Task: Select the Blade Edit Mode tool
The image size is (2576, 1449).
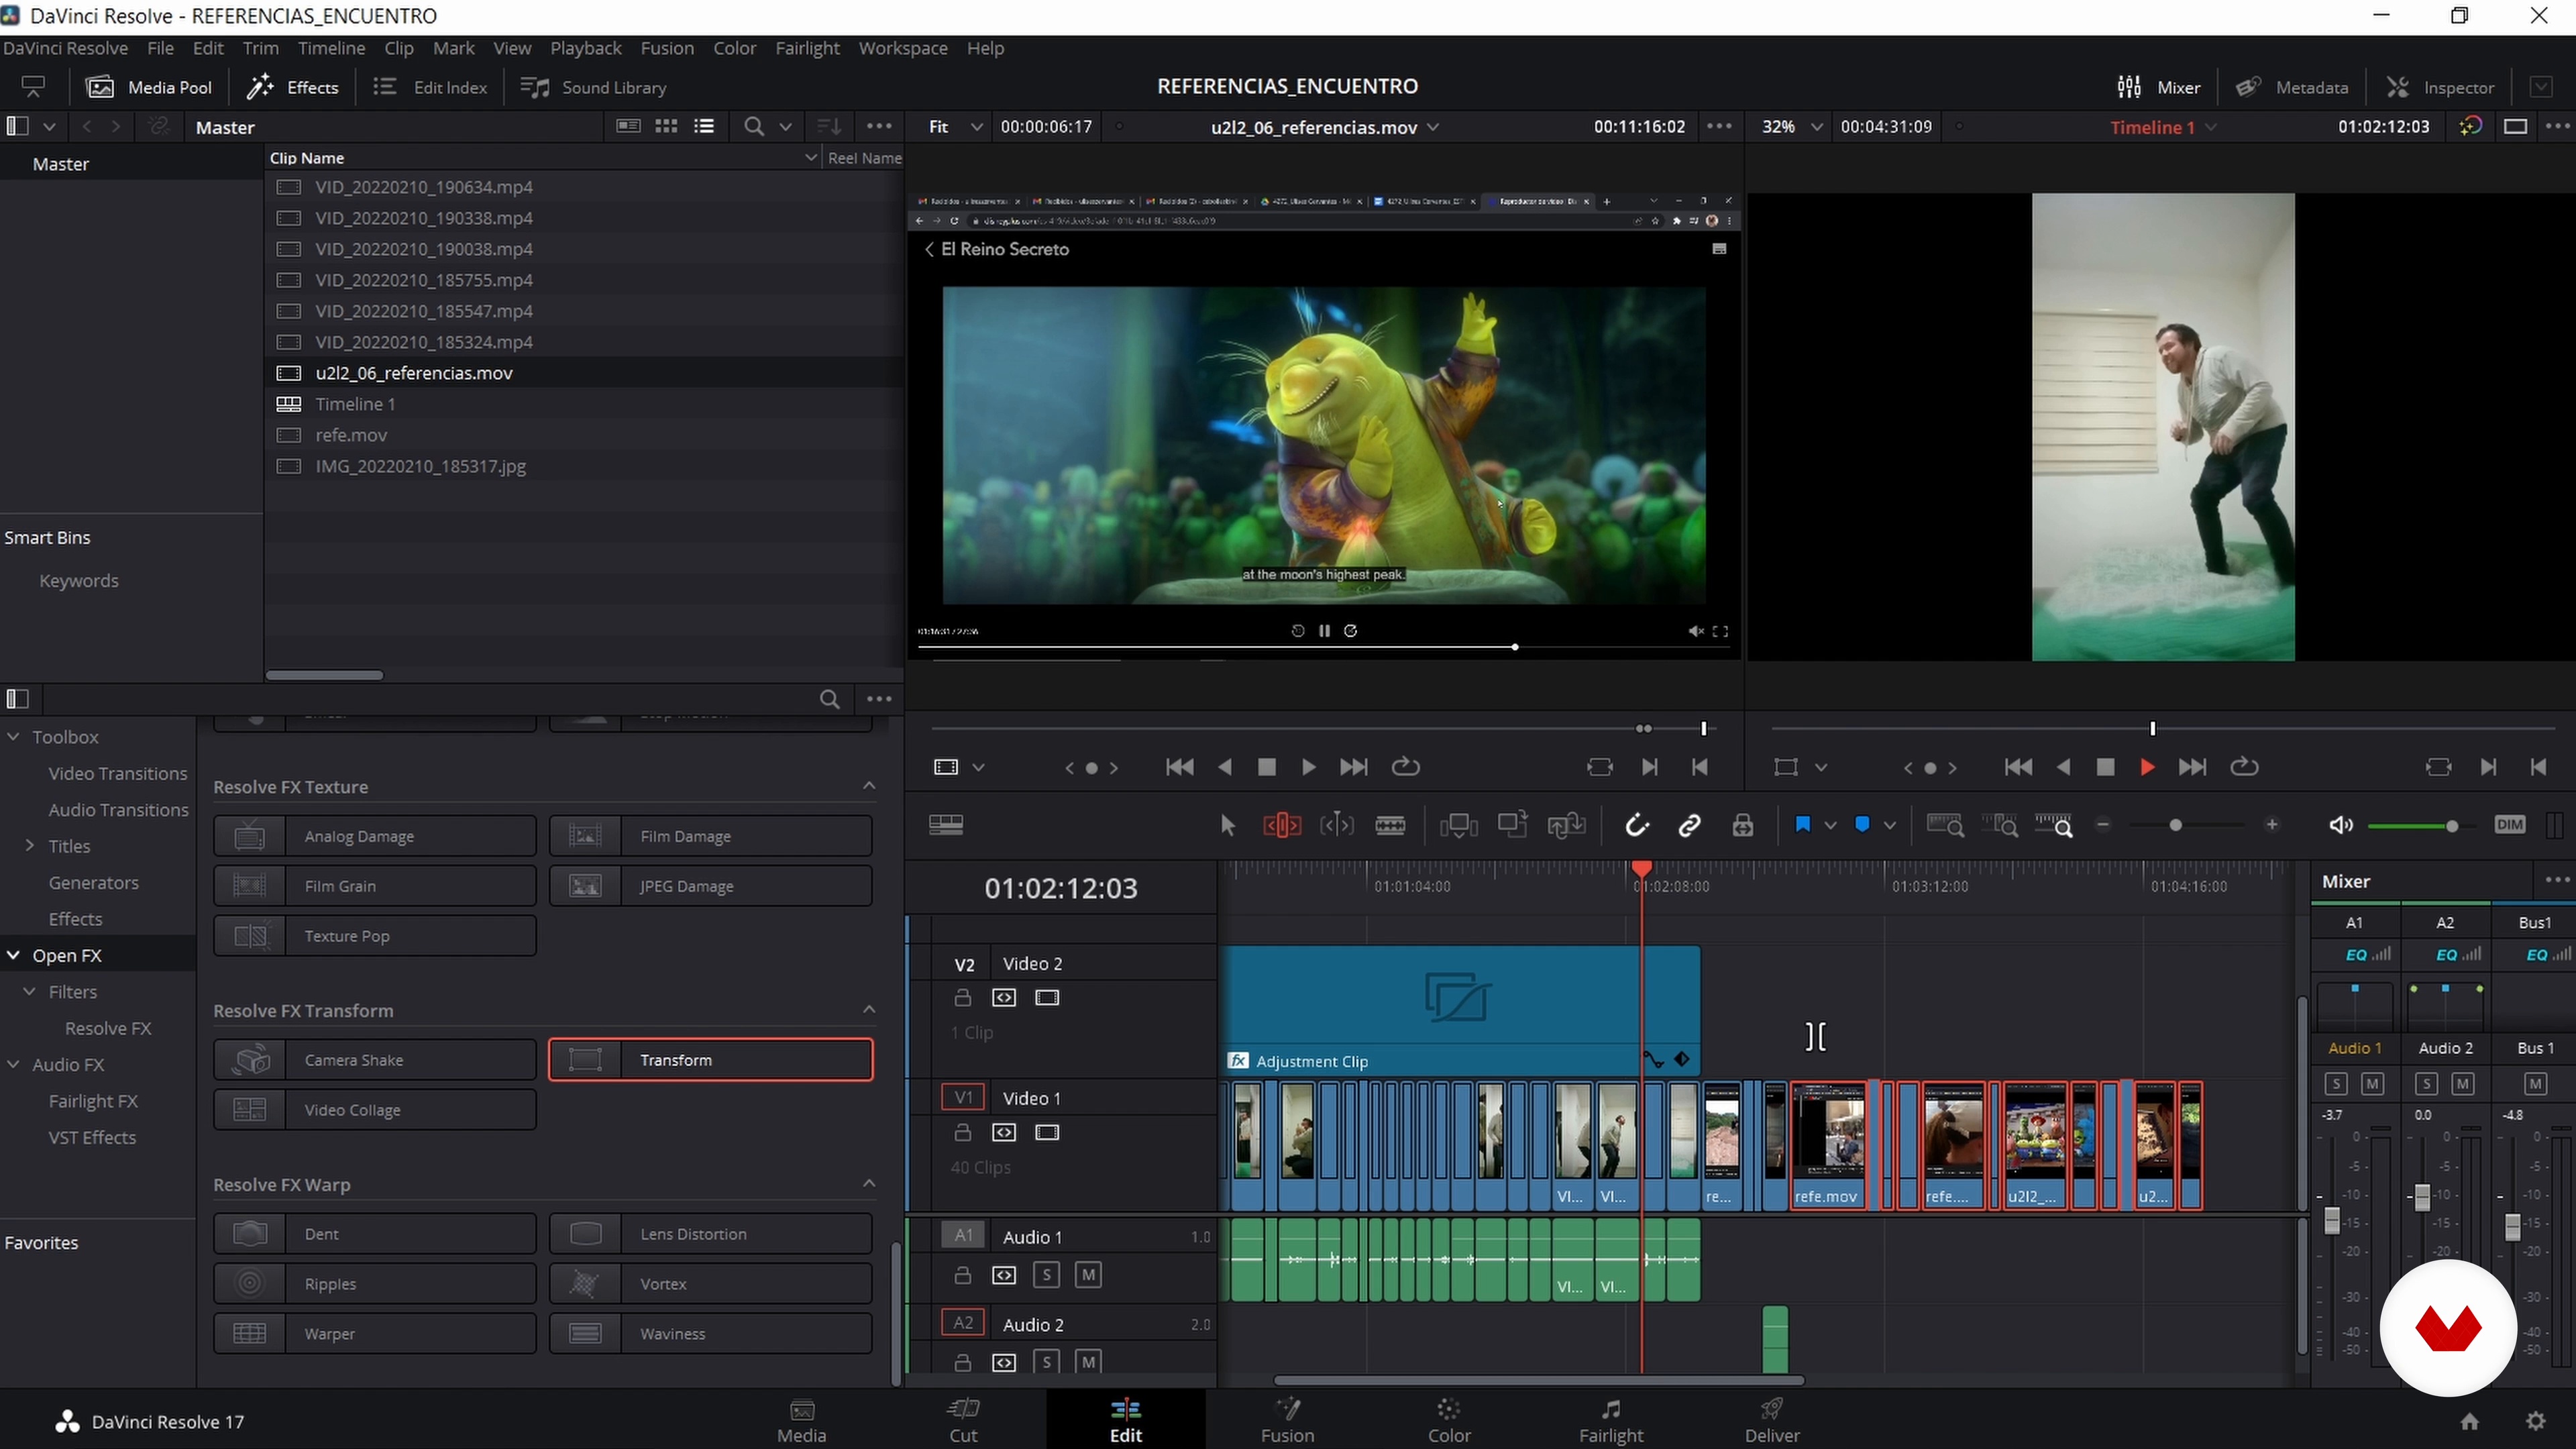Action: click(1390, 825)
